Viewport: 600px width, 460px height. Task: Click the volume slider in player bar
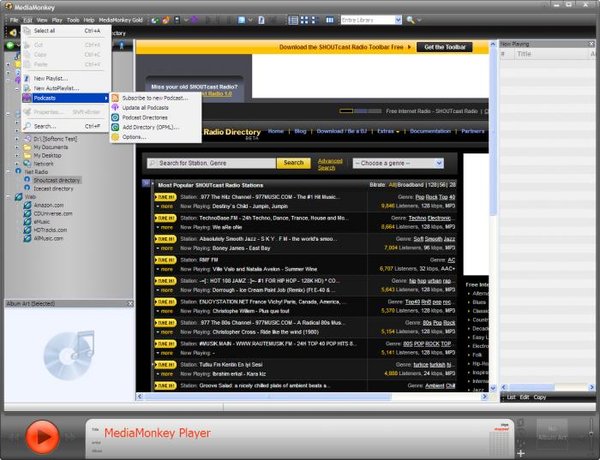point(591,432)
